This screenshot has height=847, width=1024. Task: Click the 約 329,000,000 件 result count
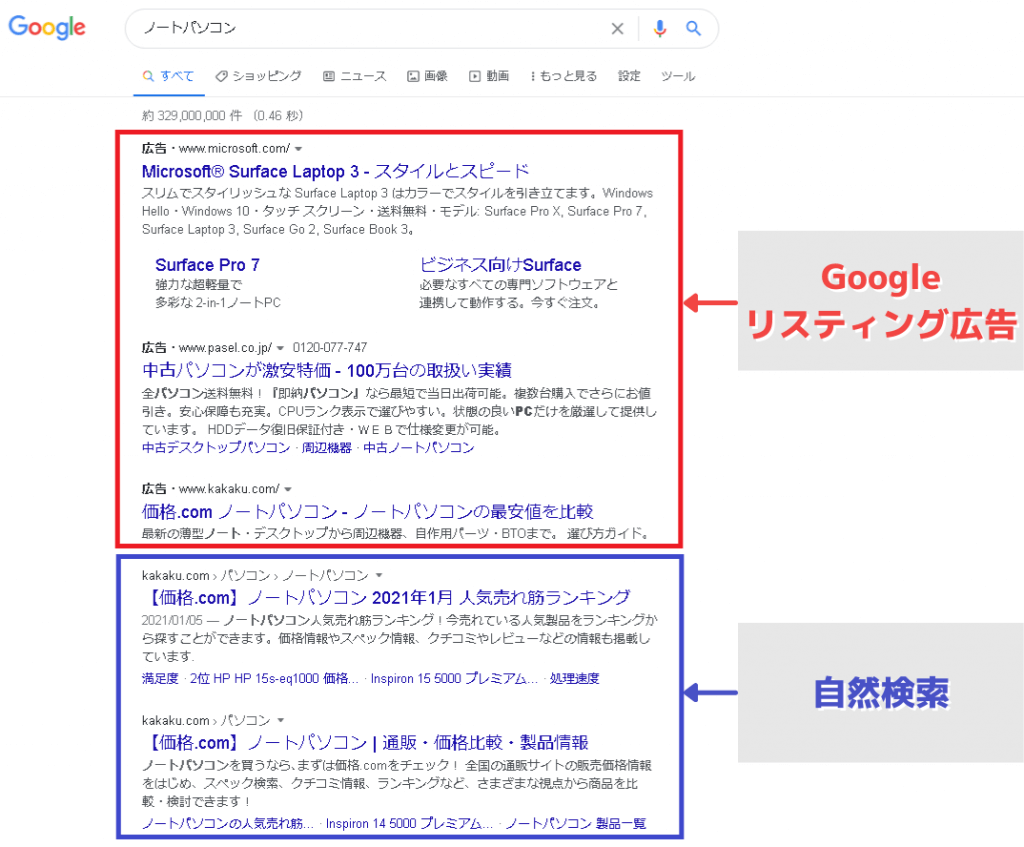(192, 116)
